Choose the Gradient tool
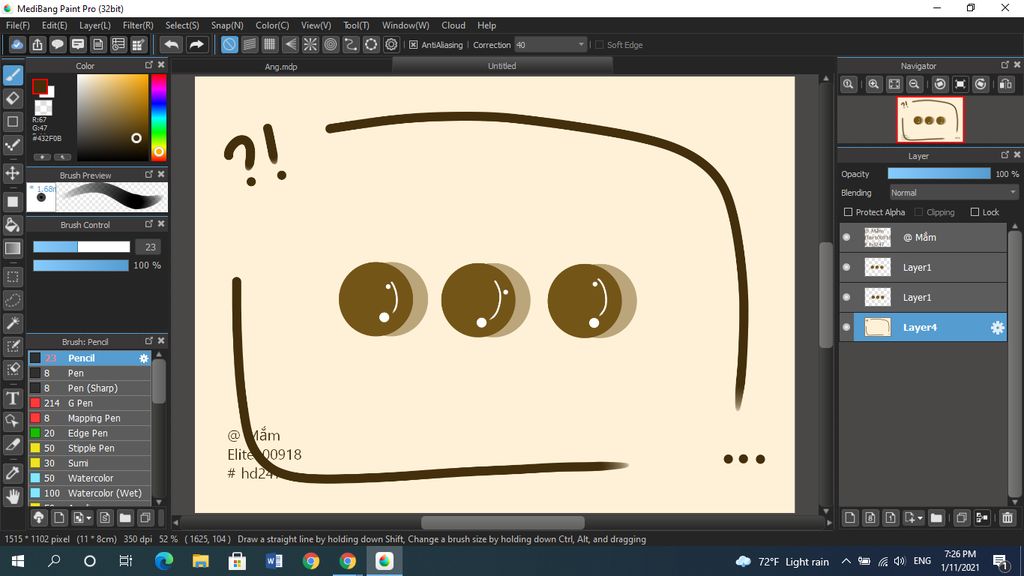 (12, 248)
